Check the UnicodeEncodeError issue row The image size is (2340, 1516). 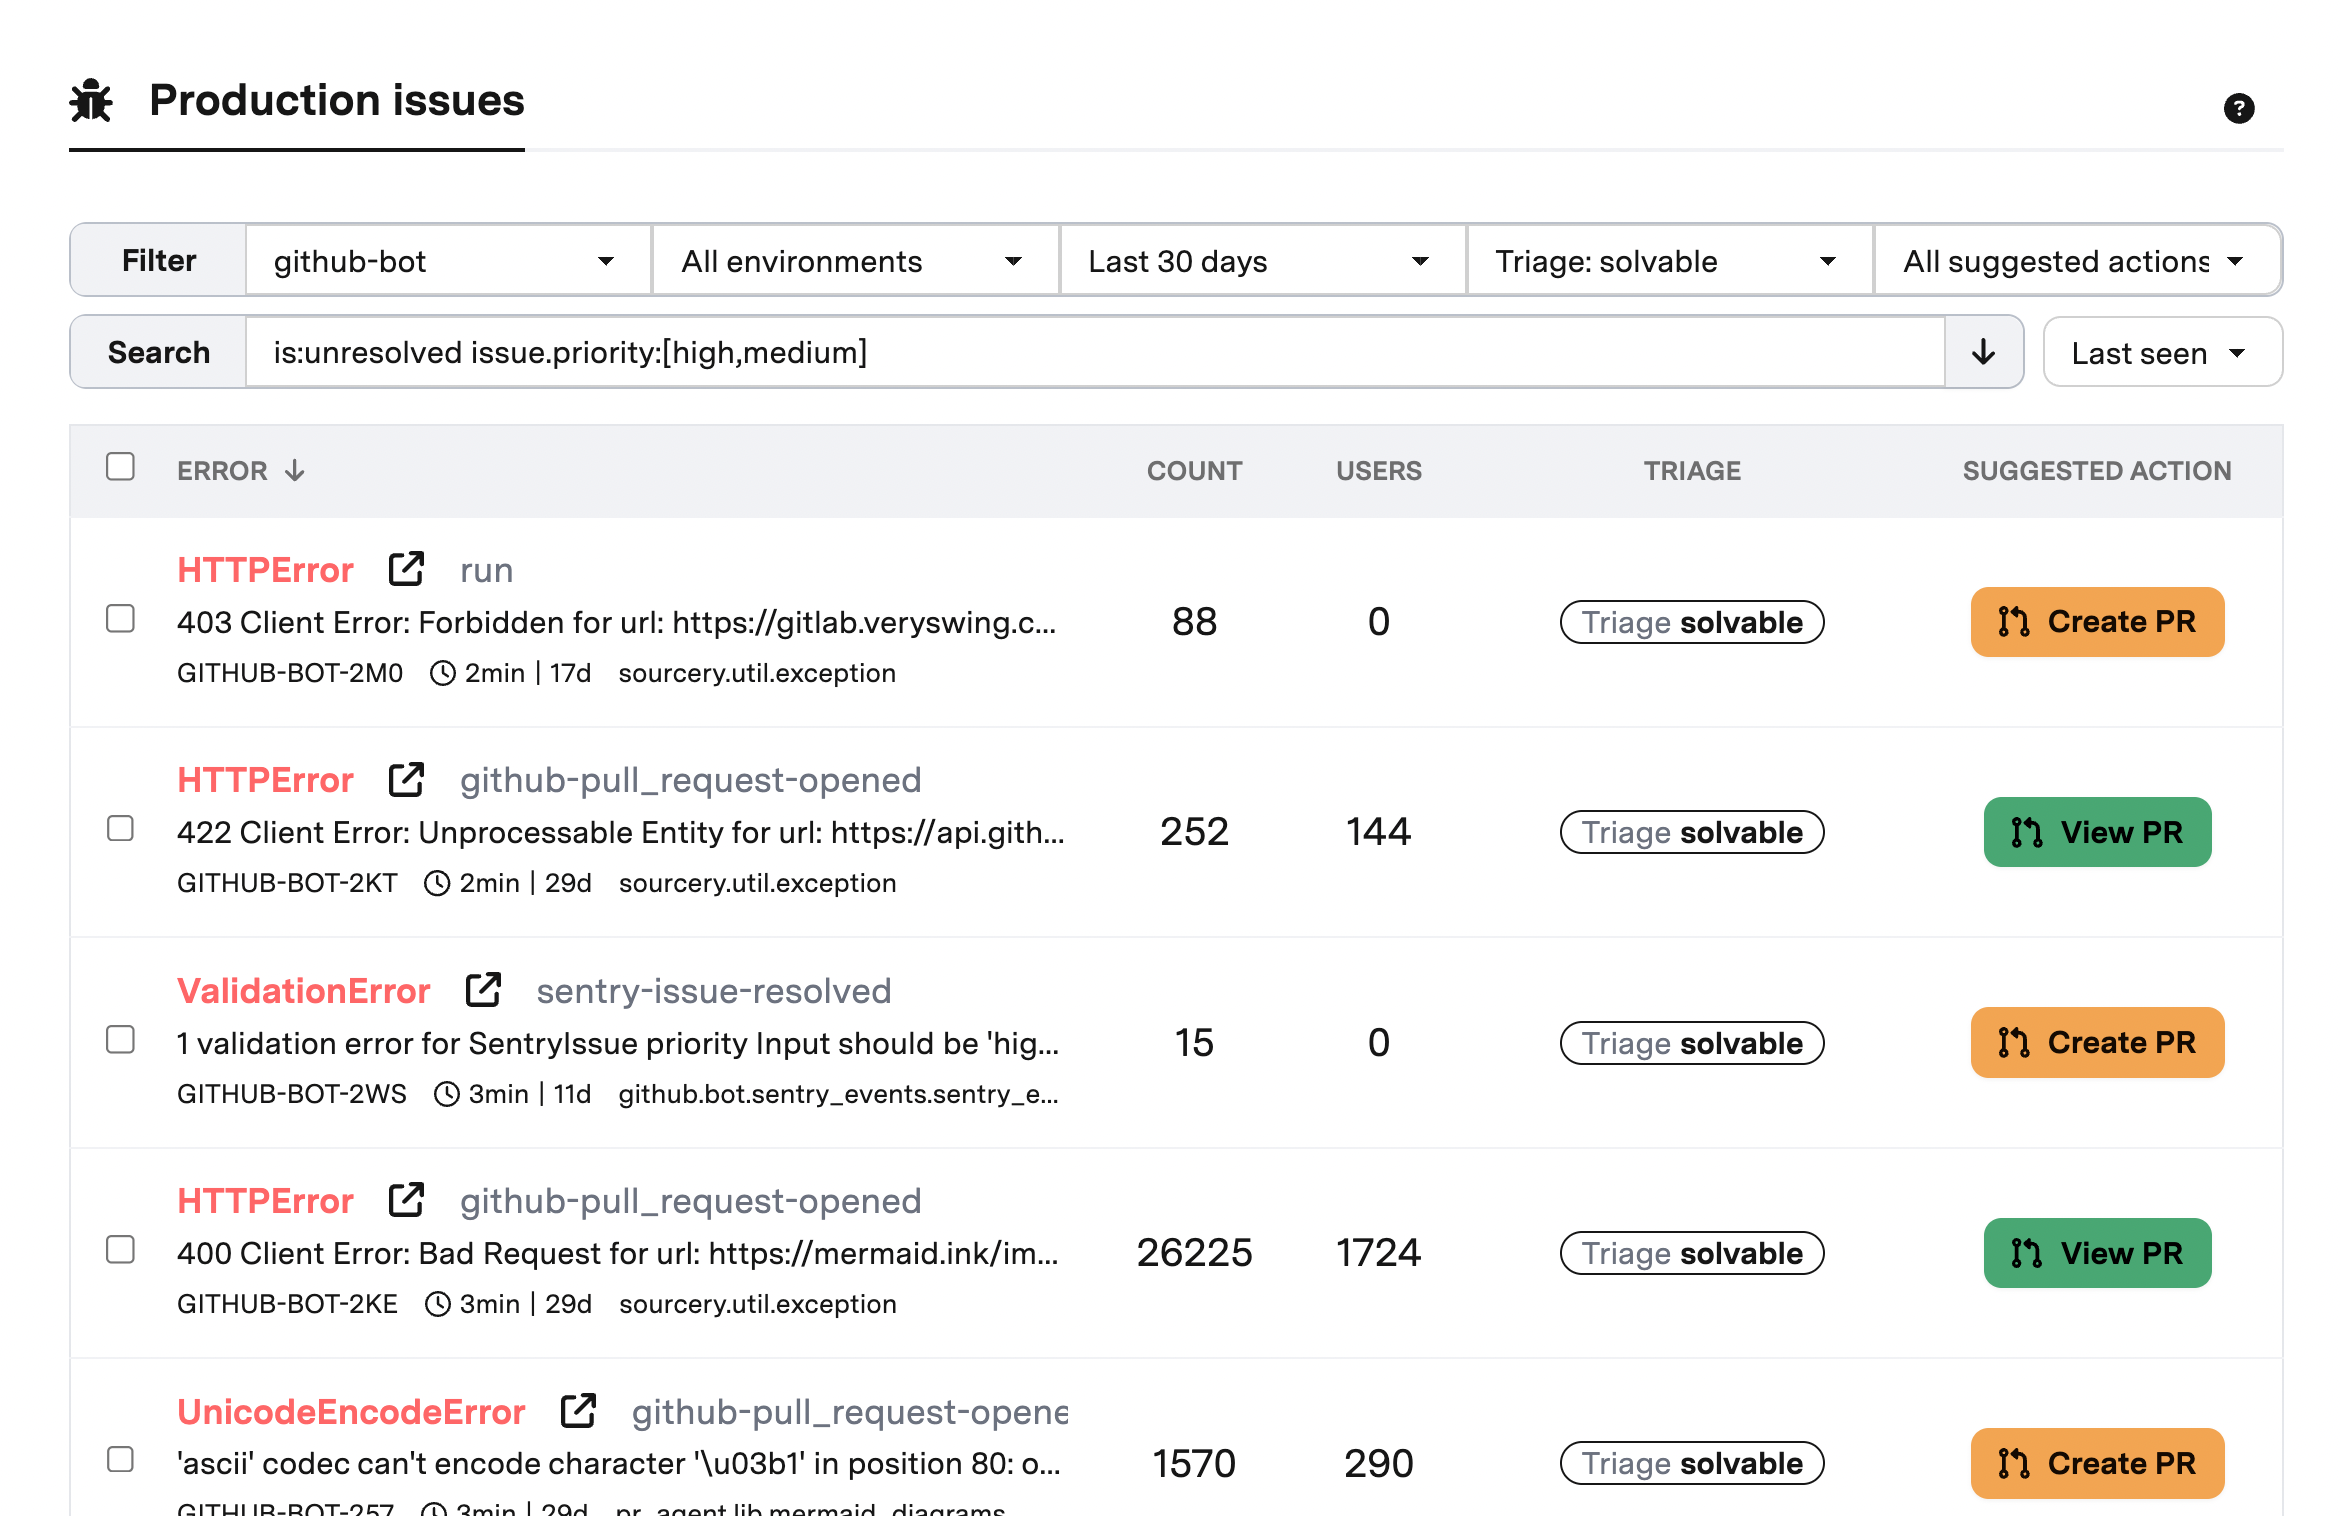[x=120, y=1461]
